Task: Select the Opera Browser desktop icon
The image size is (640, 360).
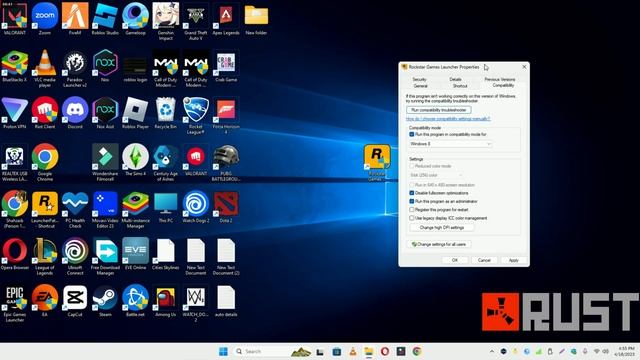Action: [x=15, y=253]
